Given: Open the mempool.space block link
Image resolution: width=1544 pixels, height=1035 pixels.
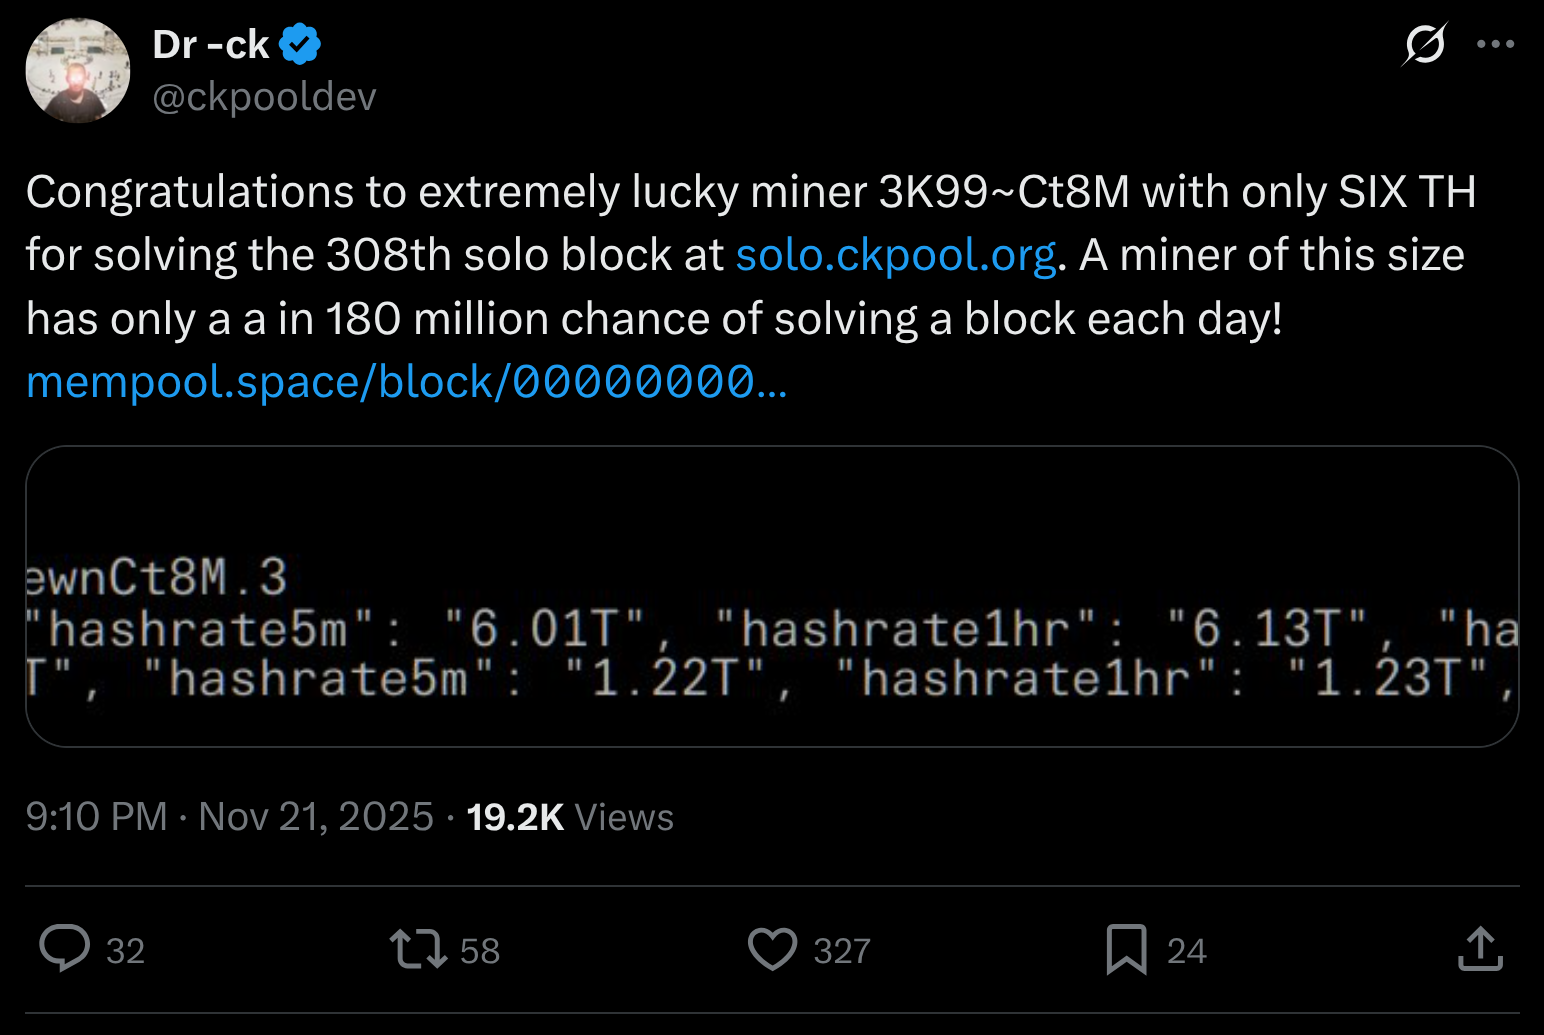Looking at the screenshot, I should coord(406,382).
